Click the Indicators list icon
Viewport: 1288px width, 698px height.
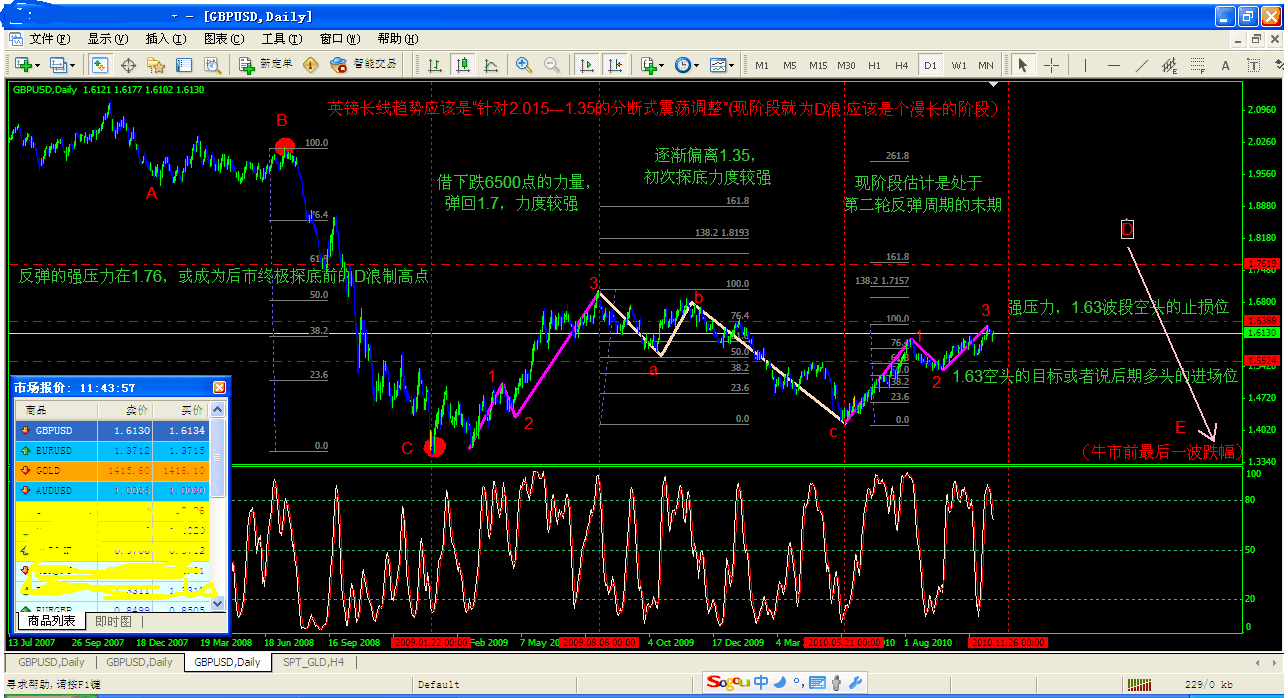point(648,65)
